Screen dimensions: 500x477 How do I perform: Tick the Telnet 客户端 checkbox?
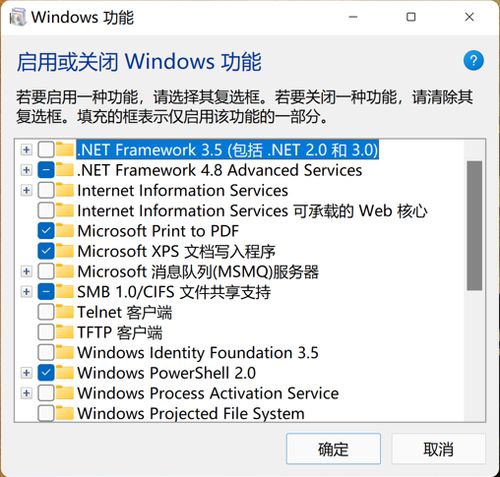pos(46,312)
